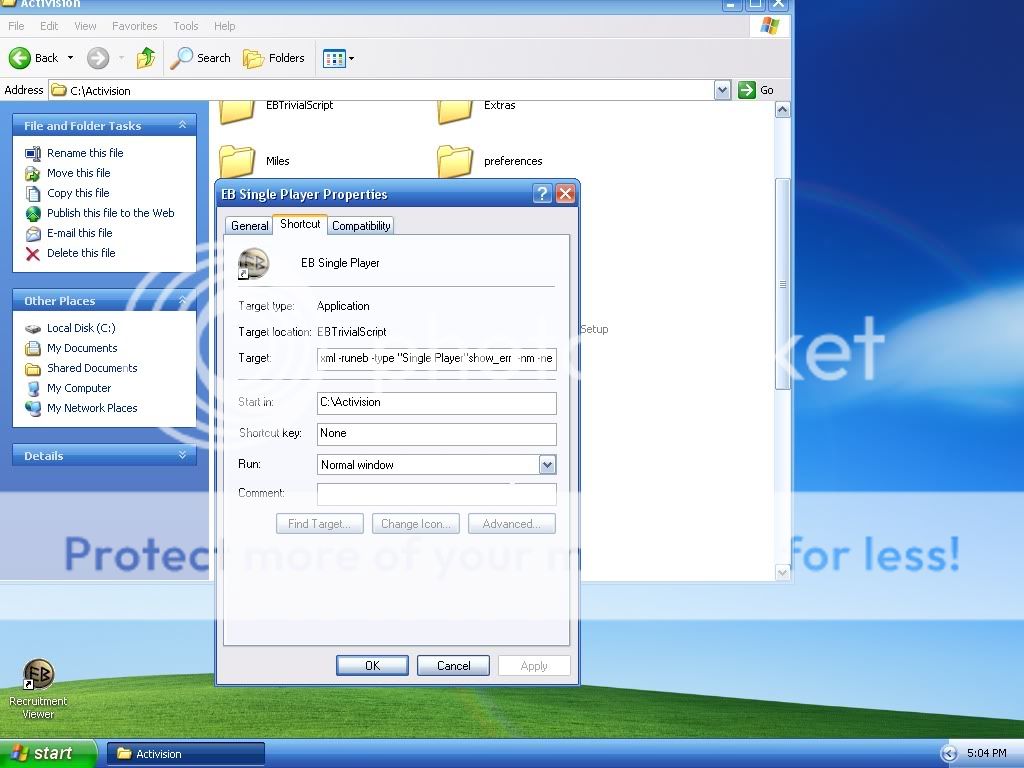The image size is (1024, 768).
Task: Select the Extras folder icon
Action: click(455, 112)
